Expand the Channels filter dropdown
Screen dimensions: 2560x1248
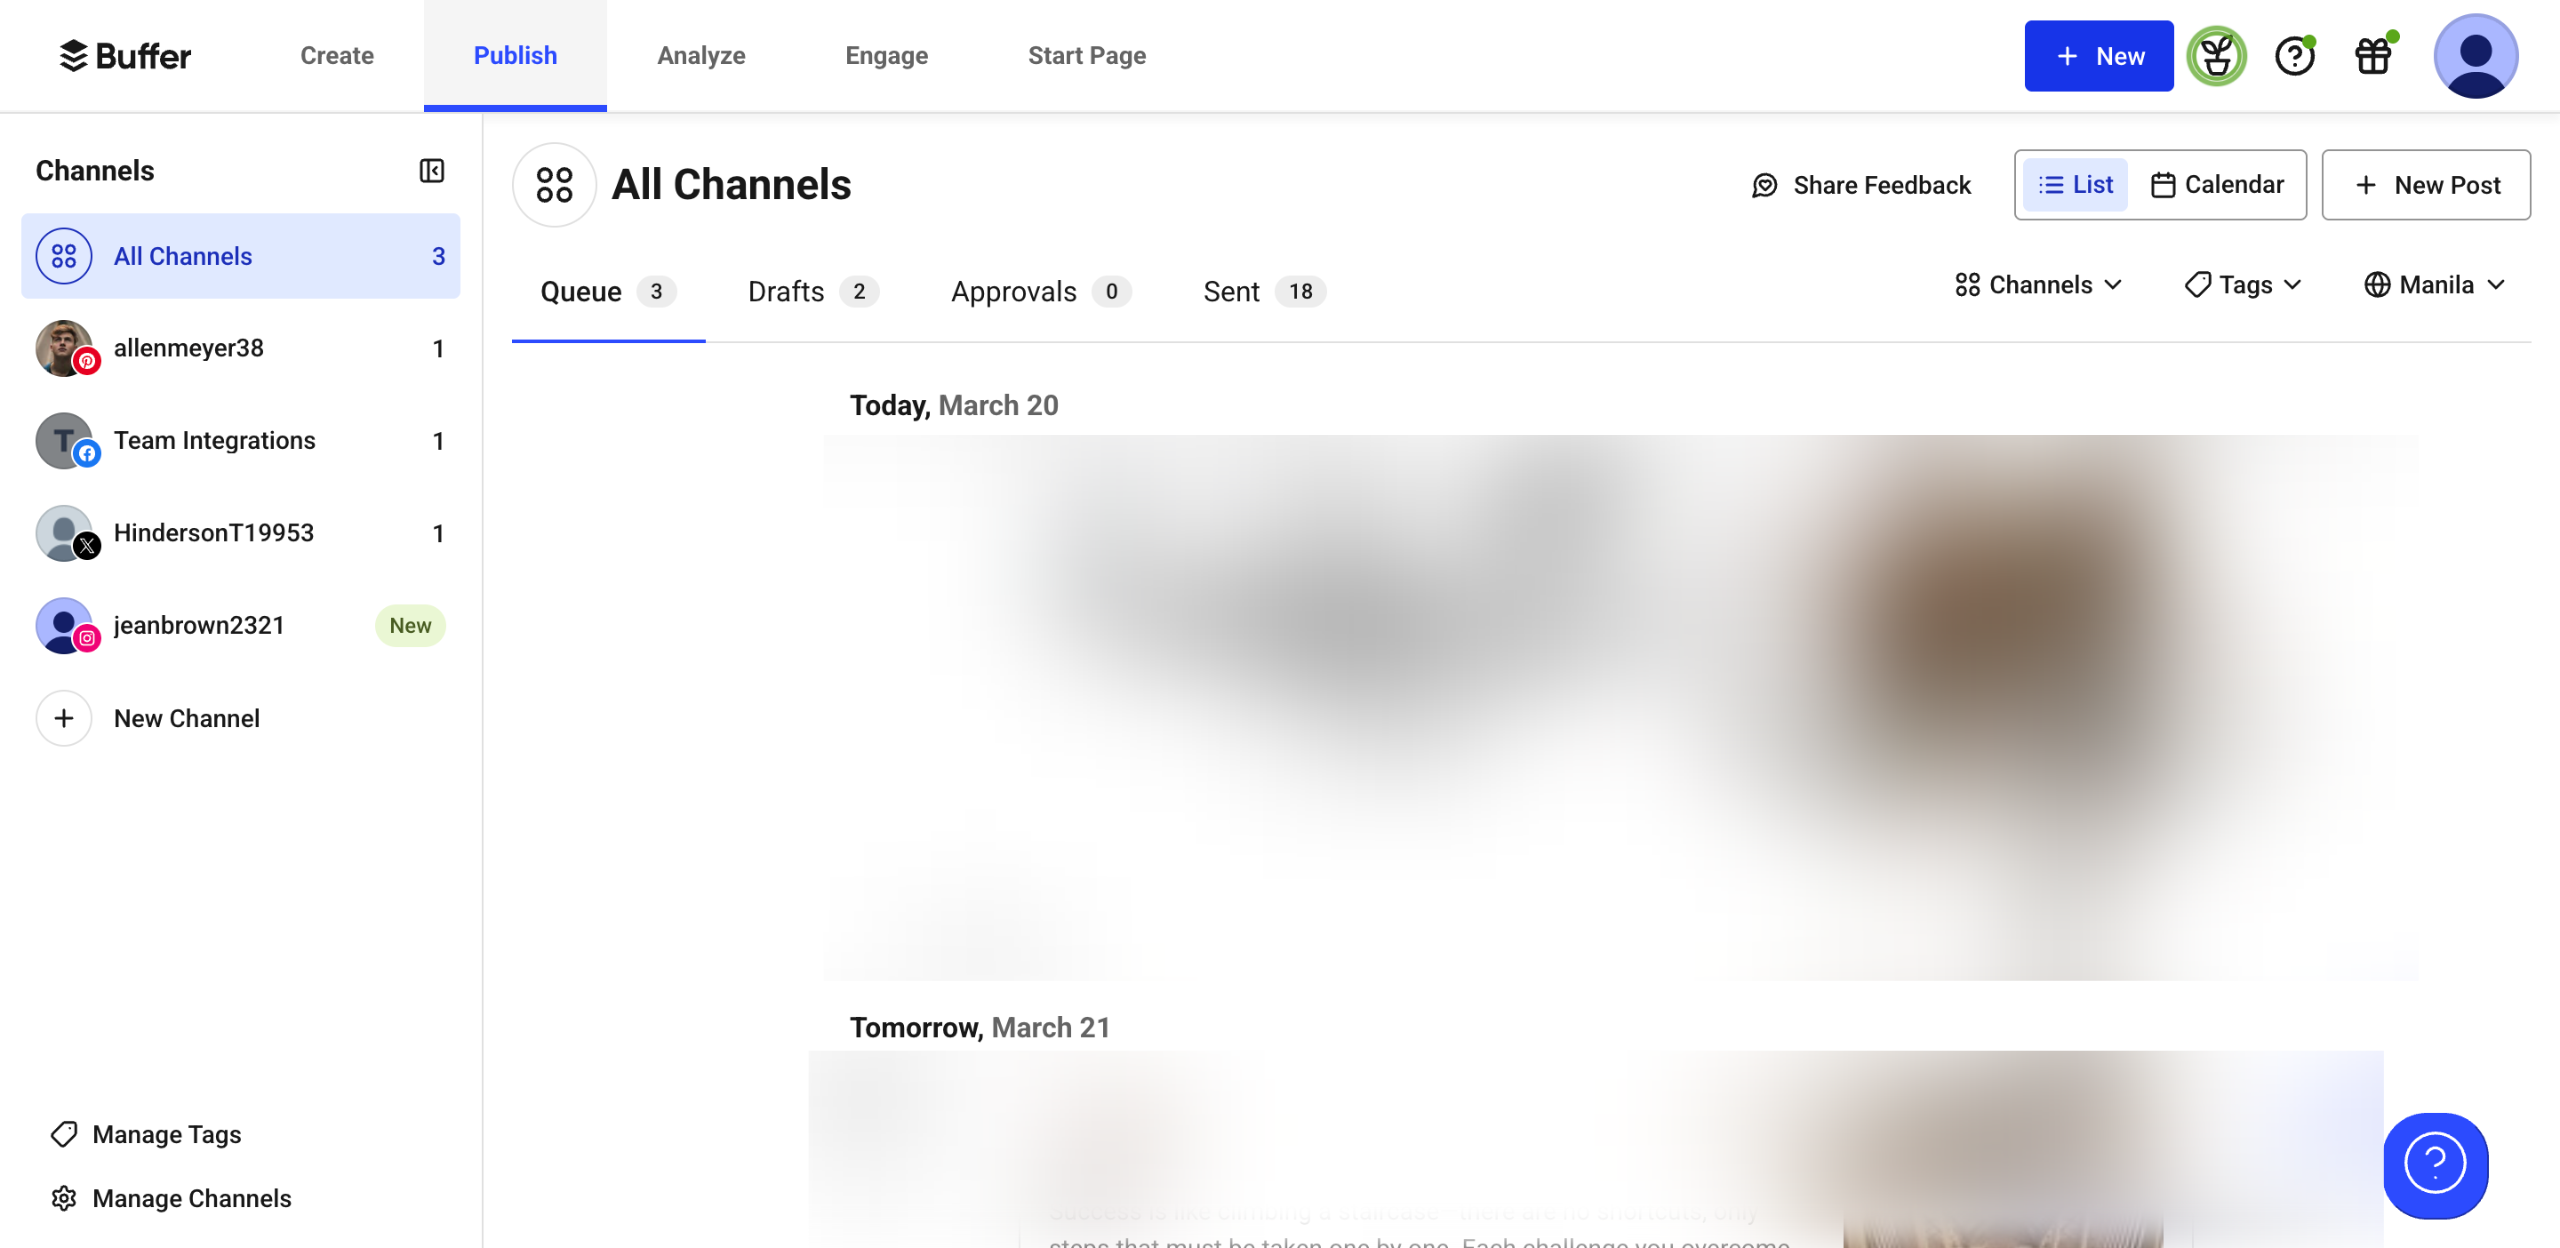coord(2038,285)
